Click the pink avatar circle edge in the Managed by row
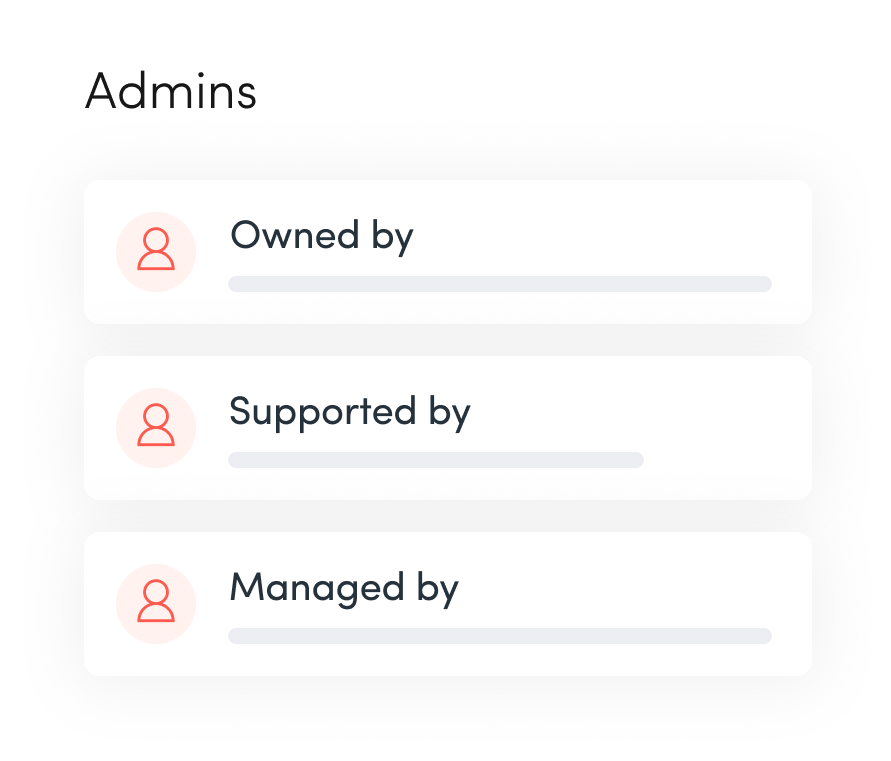This screenshot has height=761, width=891. click(x=122, y=604)
